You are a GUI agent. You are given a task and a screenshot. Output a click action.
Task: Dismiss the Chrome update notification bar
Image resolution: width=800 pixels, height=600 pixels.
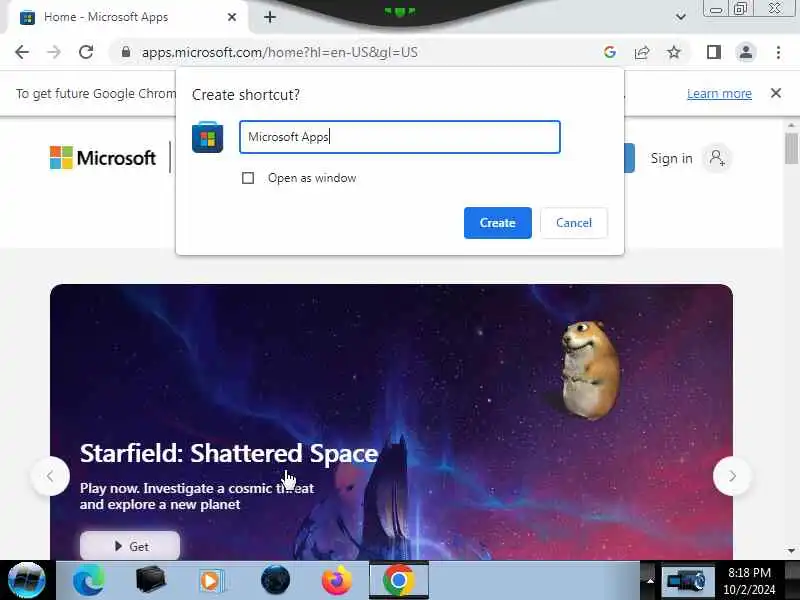pyautogui.click(x=776, y=93)
